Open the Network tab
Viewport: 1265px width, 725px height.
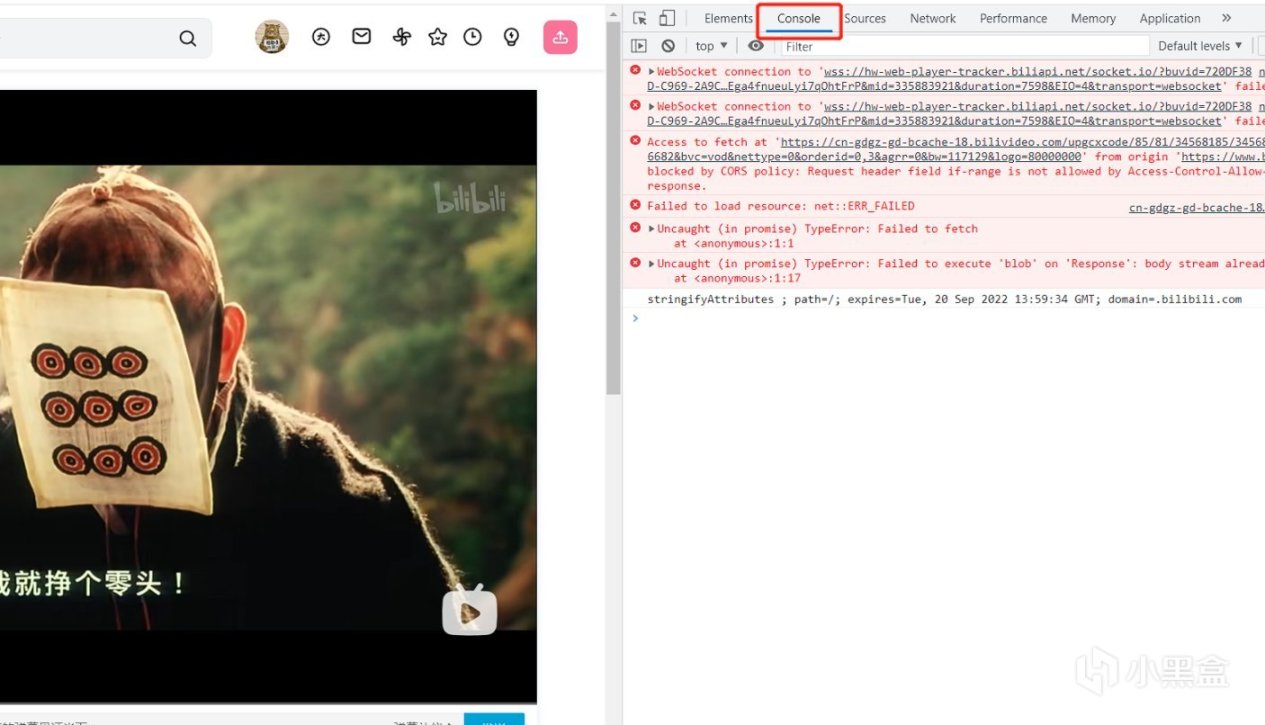tap(933, 18)
